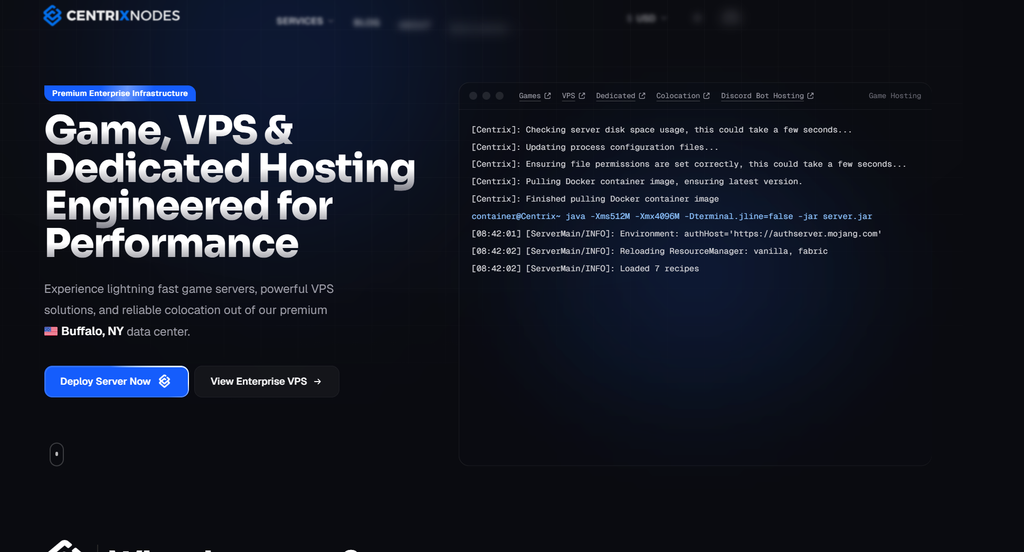Open the Blog nav link
The image size is (1024, 552).
coord(366,23)
